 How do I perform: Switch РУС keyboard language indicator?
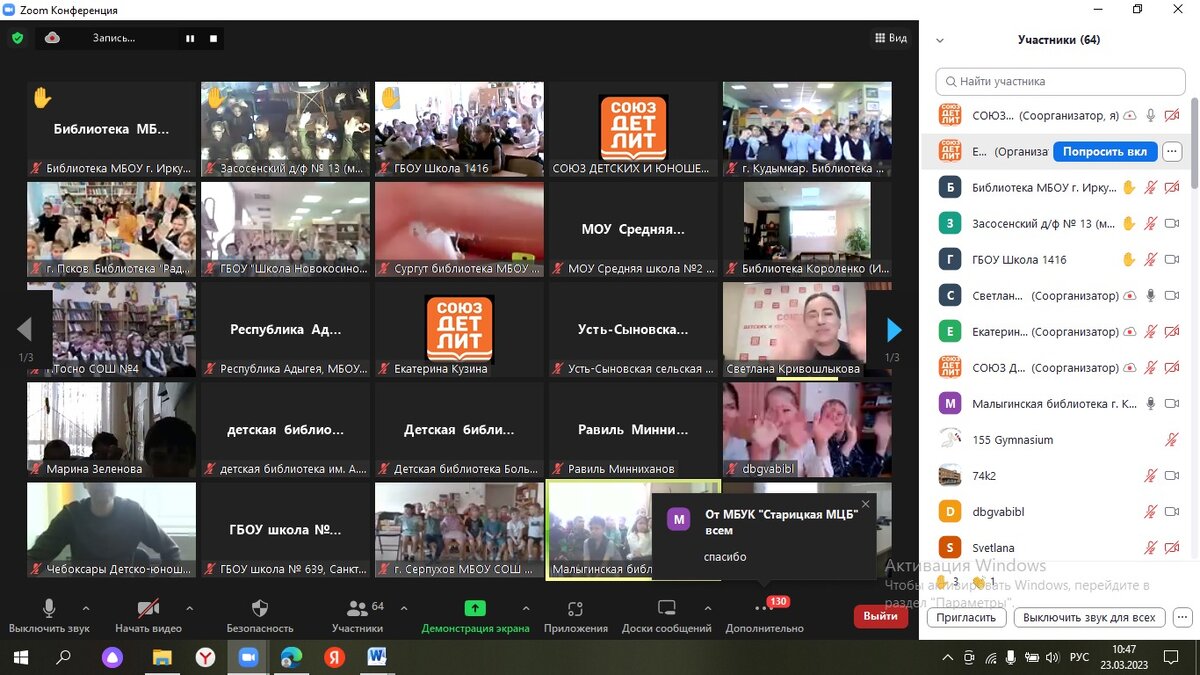(1080, 657)
